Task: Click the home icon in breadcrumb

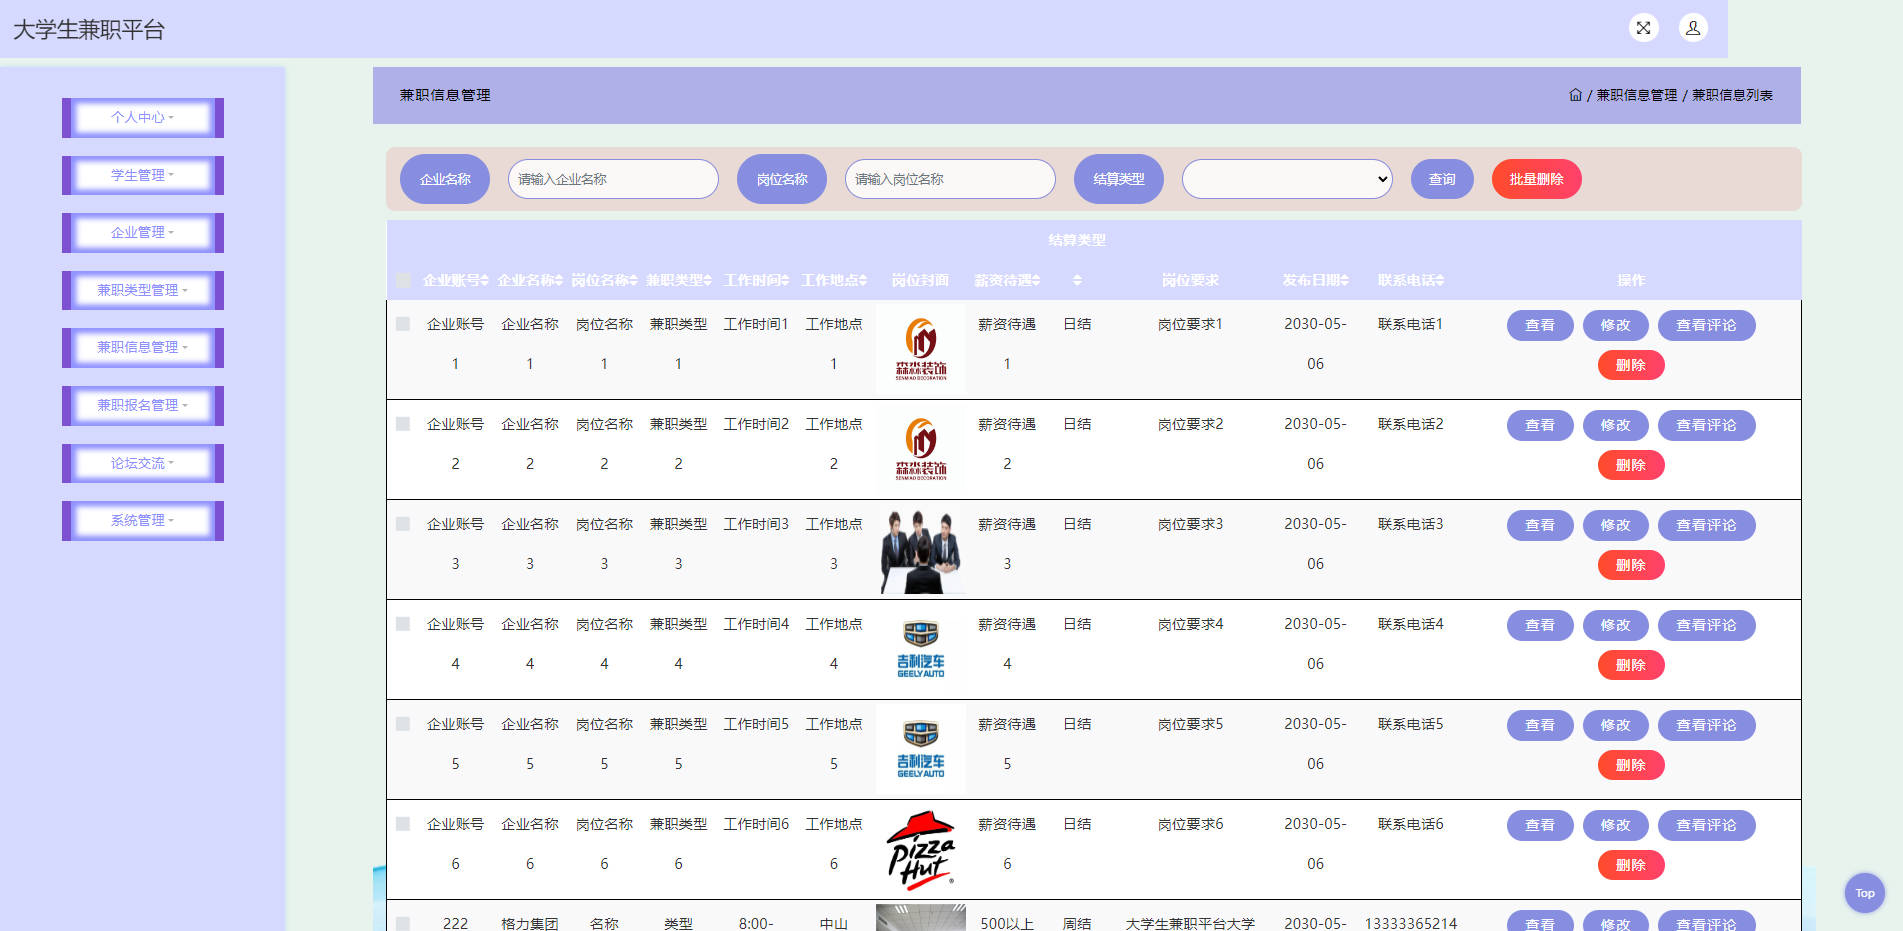Action: tap(1575, 95)
